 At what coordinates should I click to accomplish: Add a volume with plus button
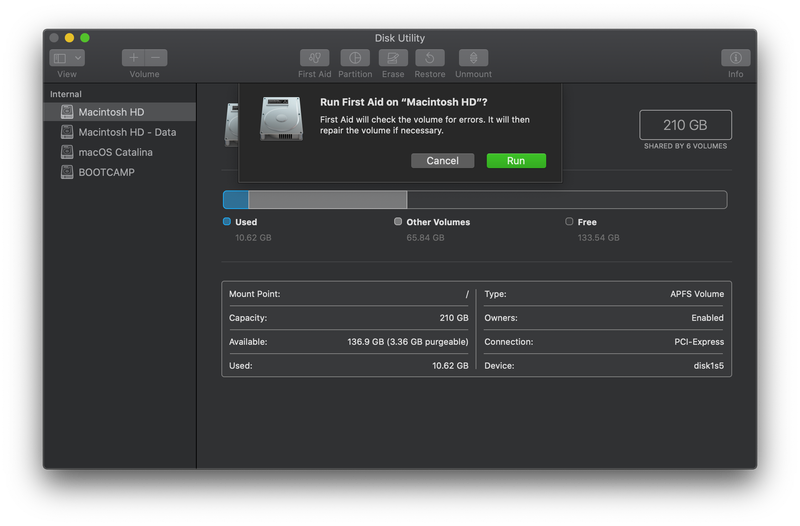(x=133, y=58)
